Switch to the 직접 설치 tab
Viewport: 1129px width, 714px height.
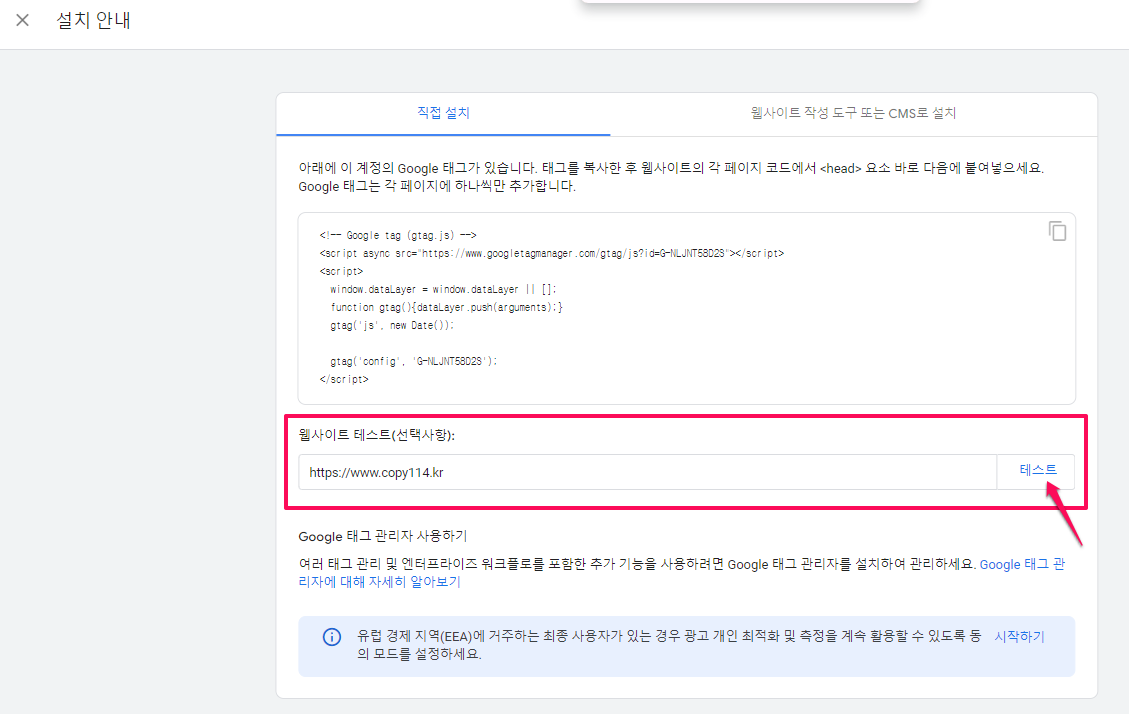443,113
